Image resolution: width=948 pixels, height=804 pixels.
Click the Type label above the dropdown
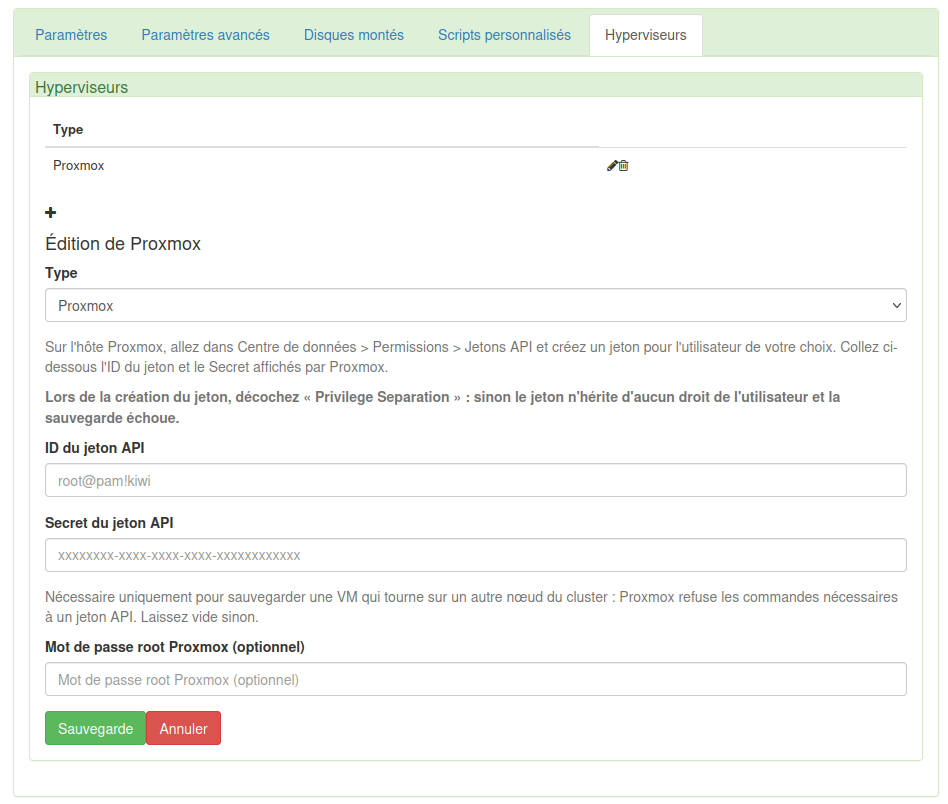point(61,273)
